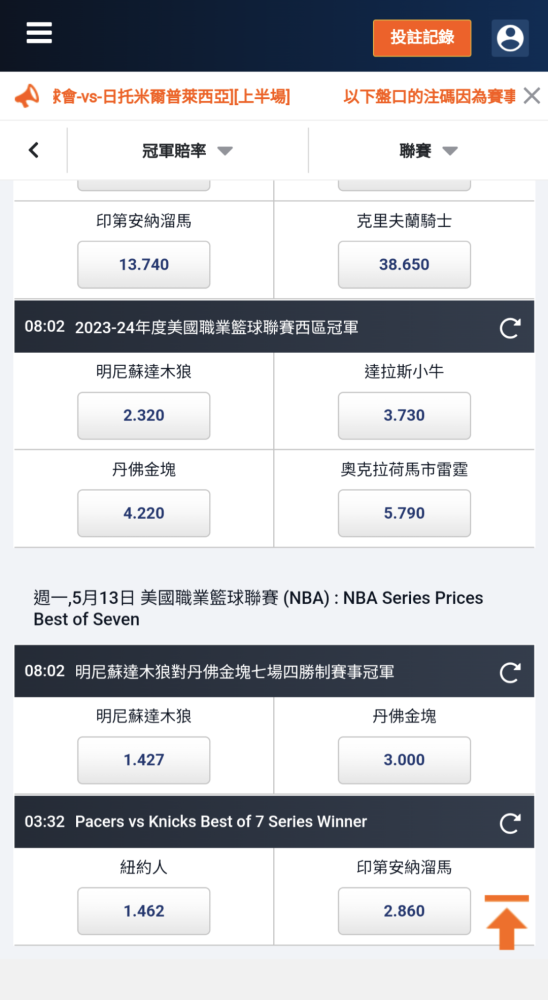
Task: Select 丹佛金塊 series winner at 3.000
Action: coord(404,760)
